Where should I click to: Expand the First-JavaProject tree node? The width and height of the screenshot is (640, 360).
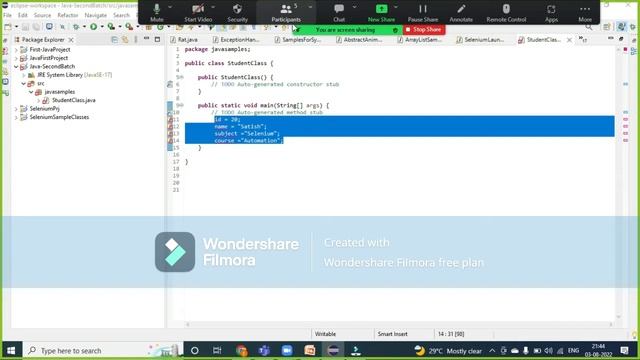16,50
